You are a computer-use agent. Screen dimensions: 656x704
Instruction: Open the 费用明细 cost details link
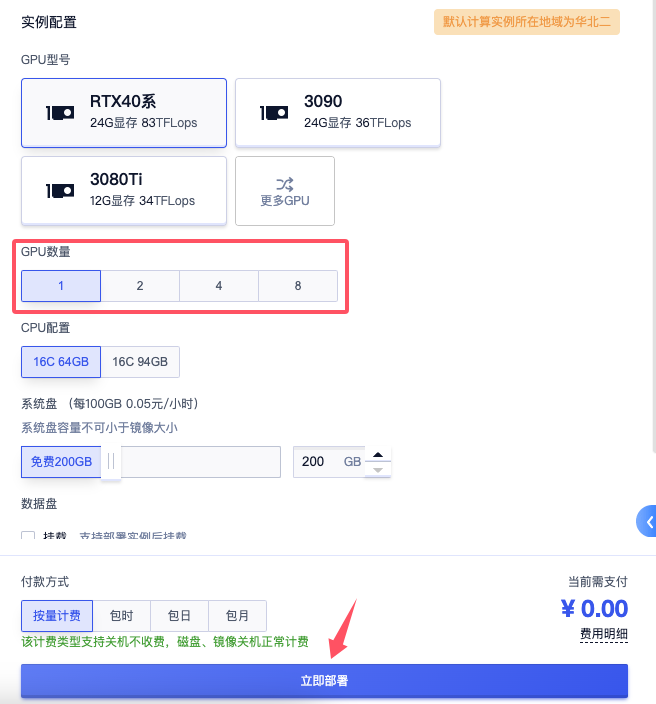[x=604, y=634]
